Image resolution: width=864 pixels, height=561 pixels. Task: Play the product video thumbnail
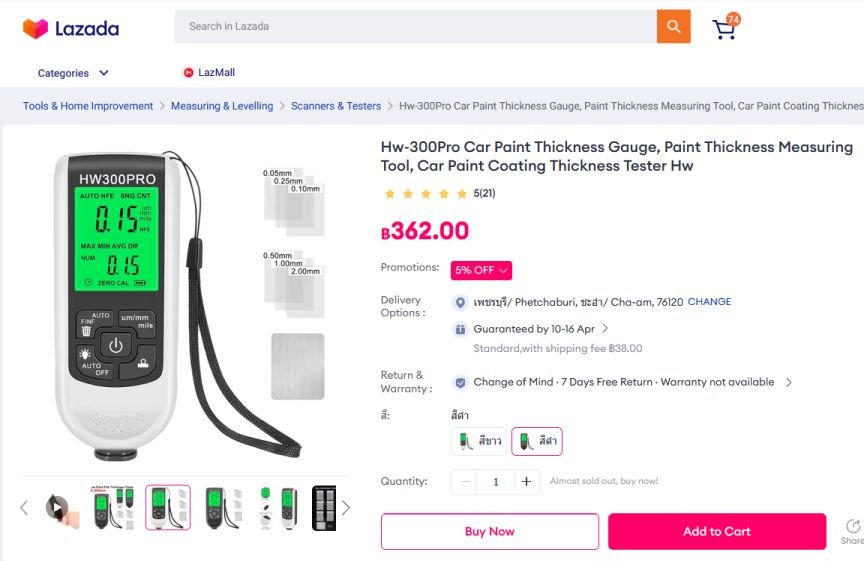pyautogui.click(x=57, y=508)
